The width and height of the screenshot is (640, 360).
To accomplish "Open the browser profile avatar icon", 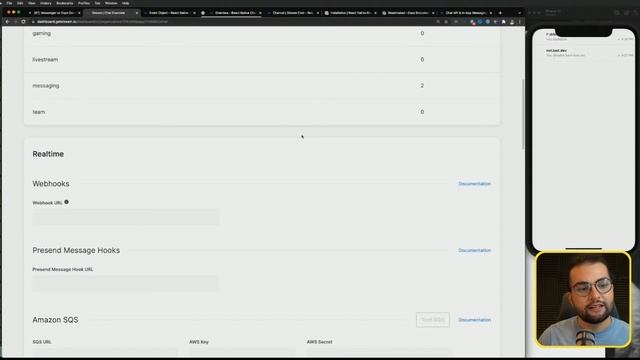I will point(512,22).
